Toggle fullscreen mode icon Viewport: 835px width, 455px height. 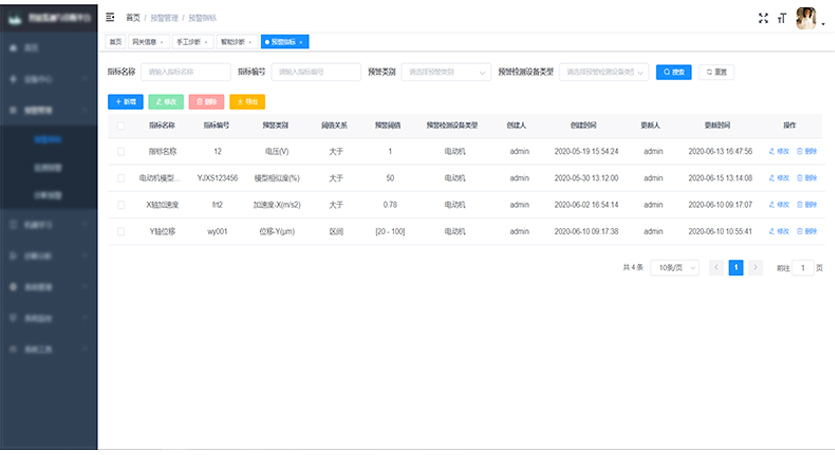click(763, 18)
